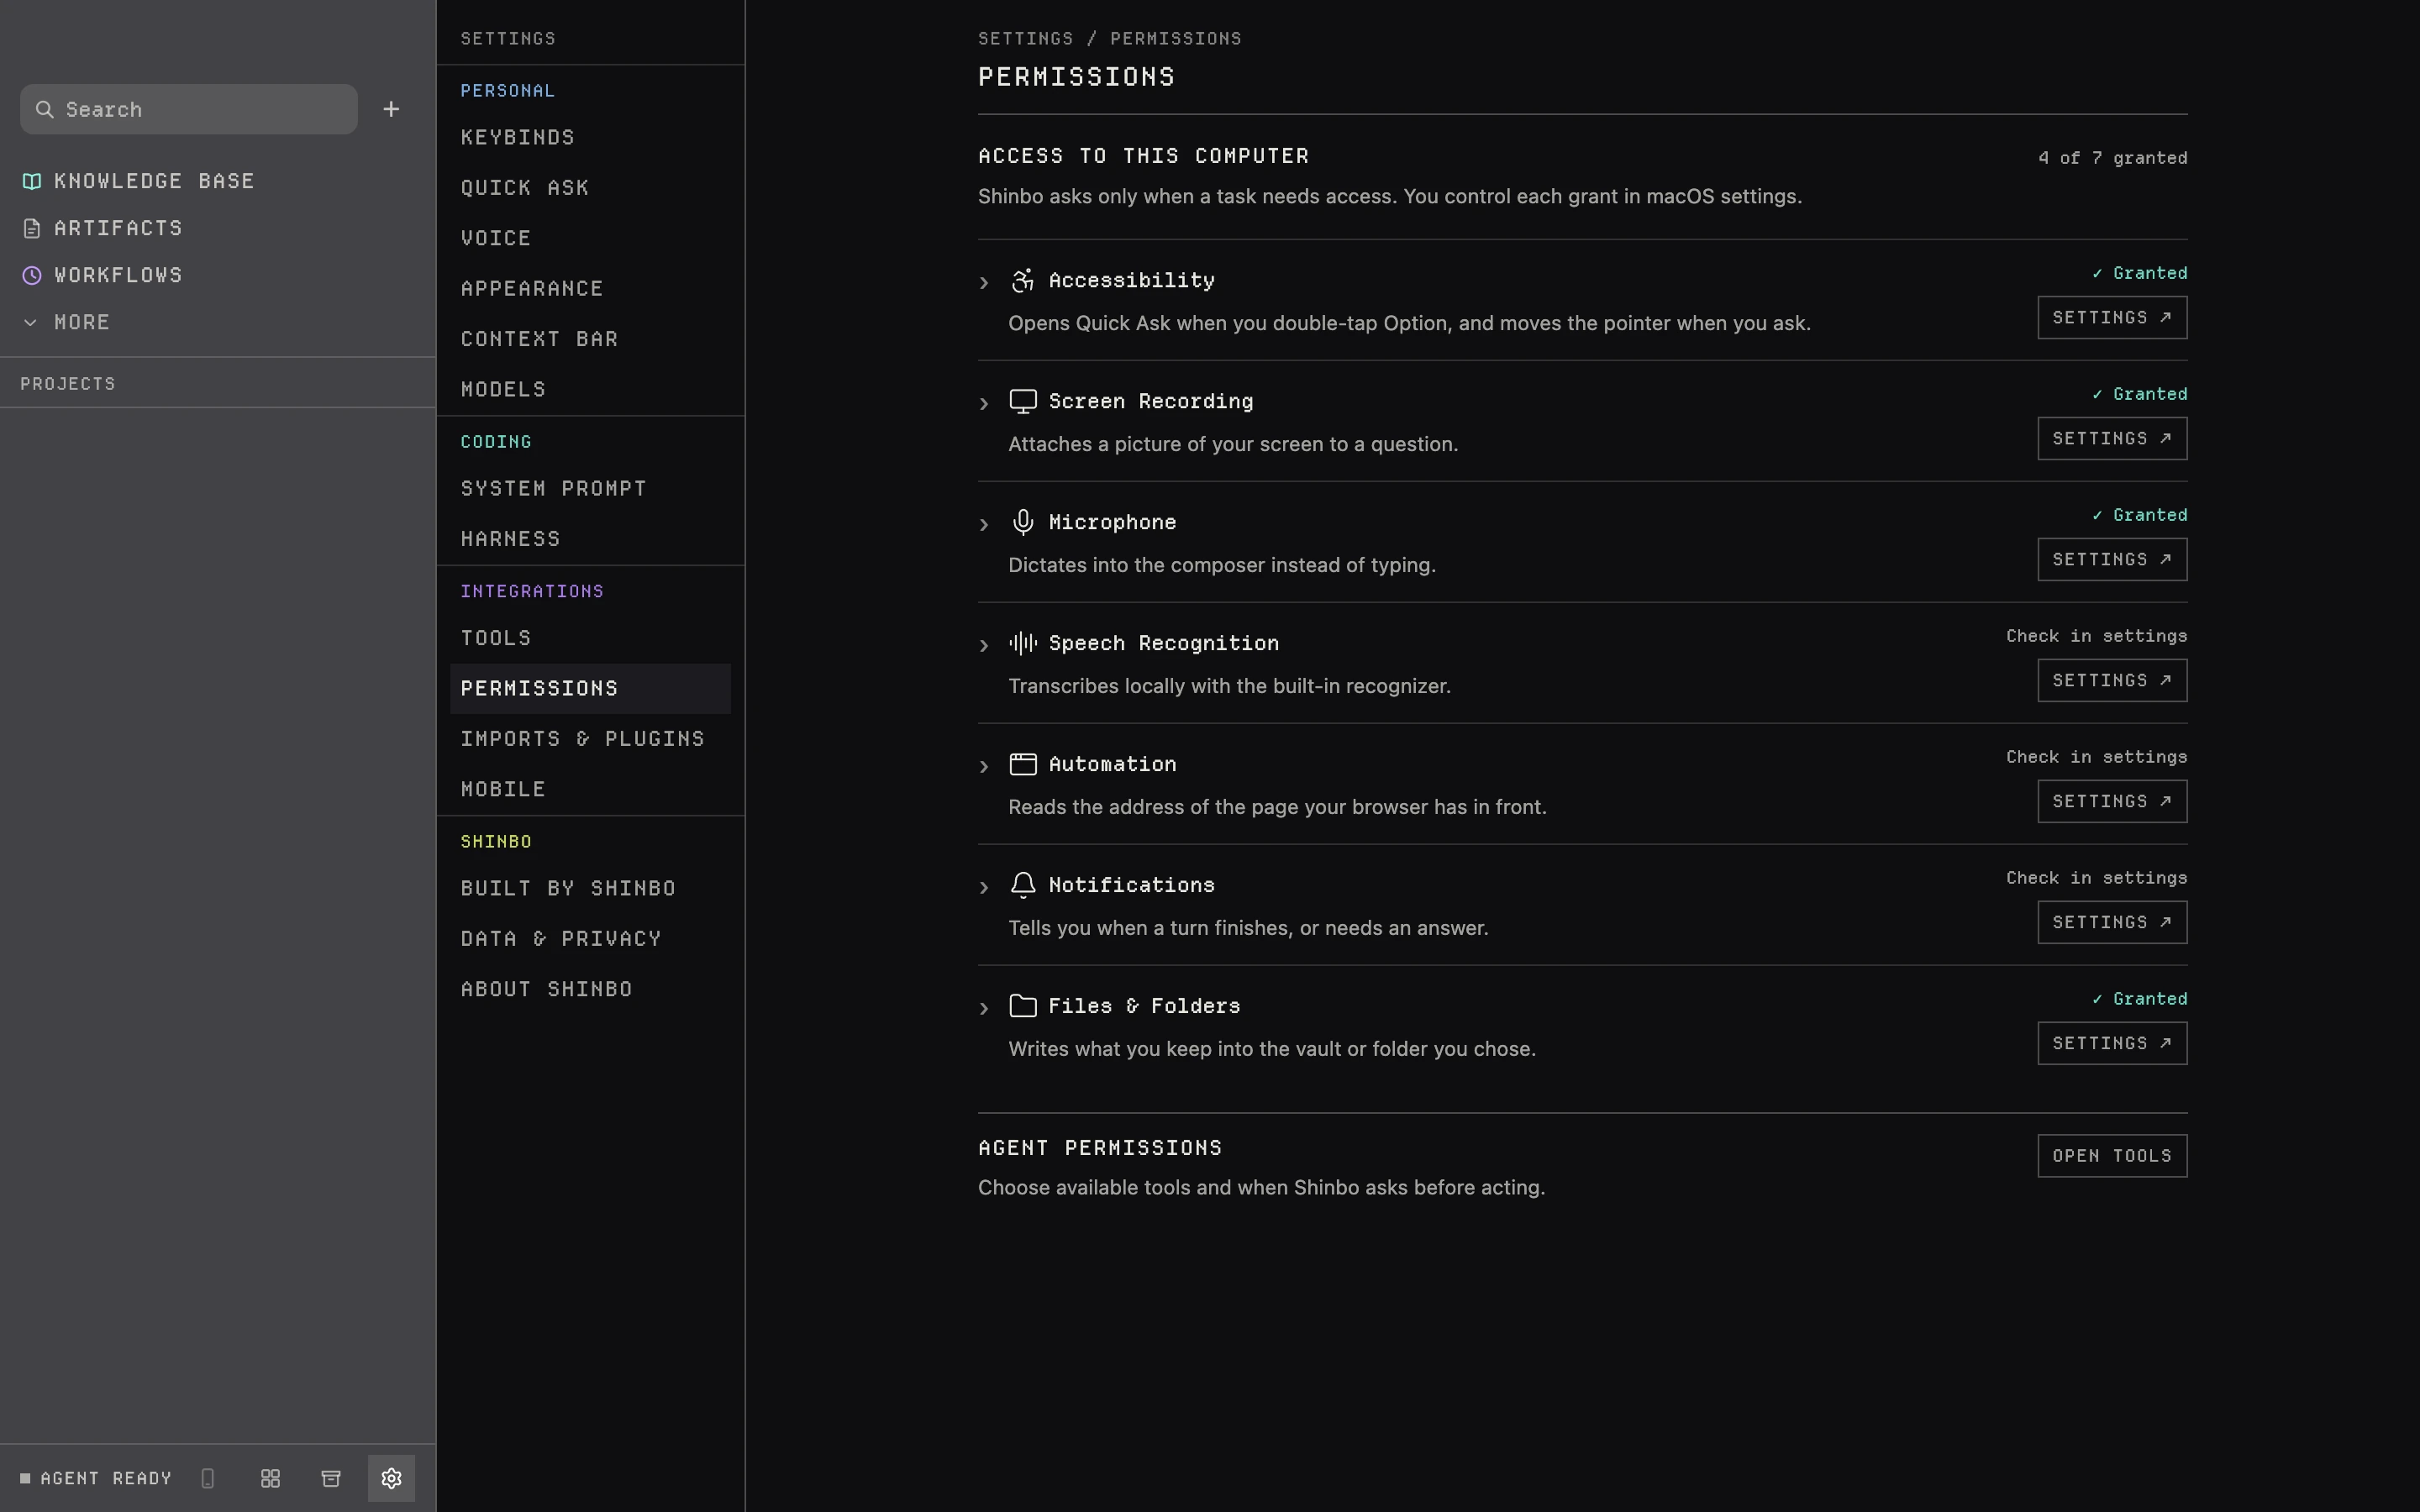Click the Speech Recognition waveform icon
The height and width of the screenshot is (1512, 2420).
click(1022, 643)
